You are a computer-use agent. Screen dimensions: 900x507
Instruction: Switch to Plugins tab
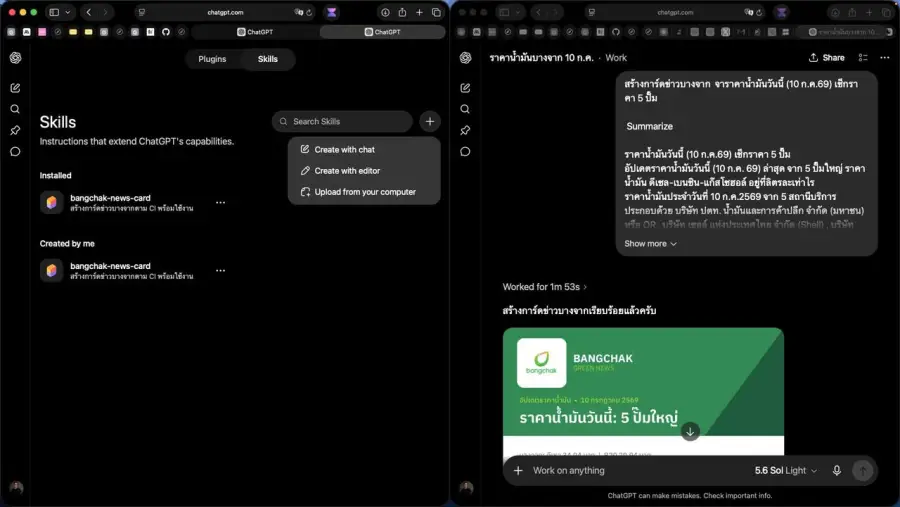coord(212,59)
